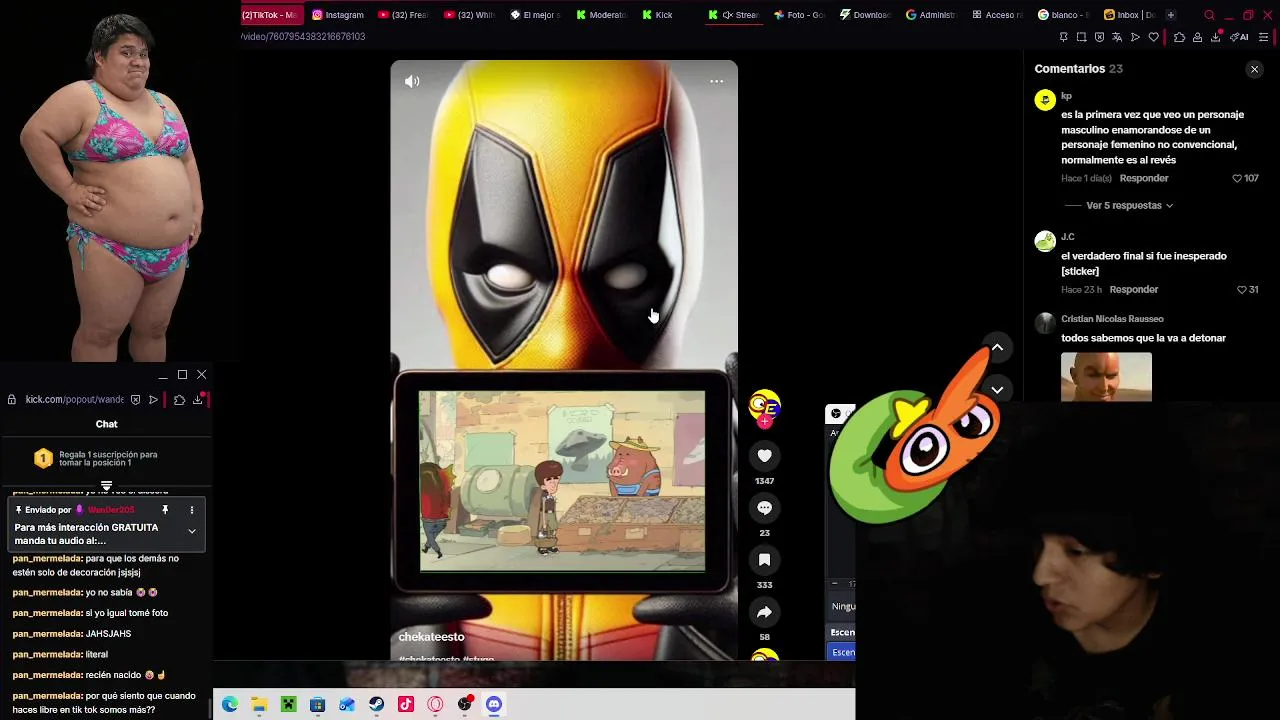Switch to the TikTok browser tab
The image size is (1280, 720).
coord(270,15)
